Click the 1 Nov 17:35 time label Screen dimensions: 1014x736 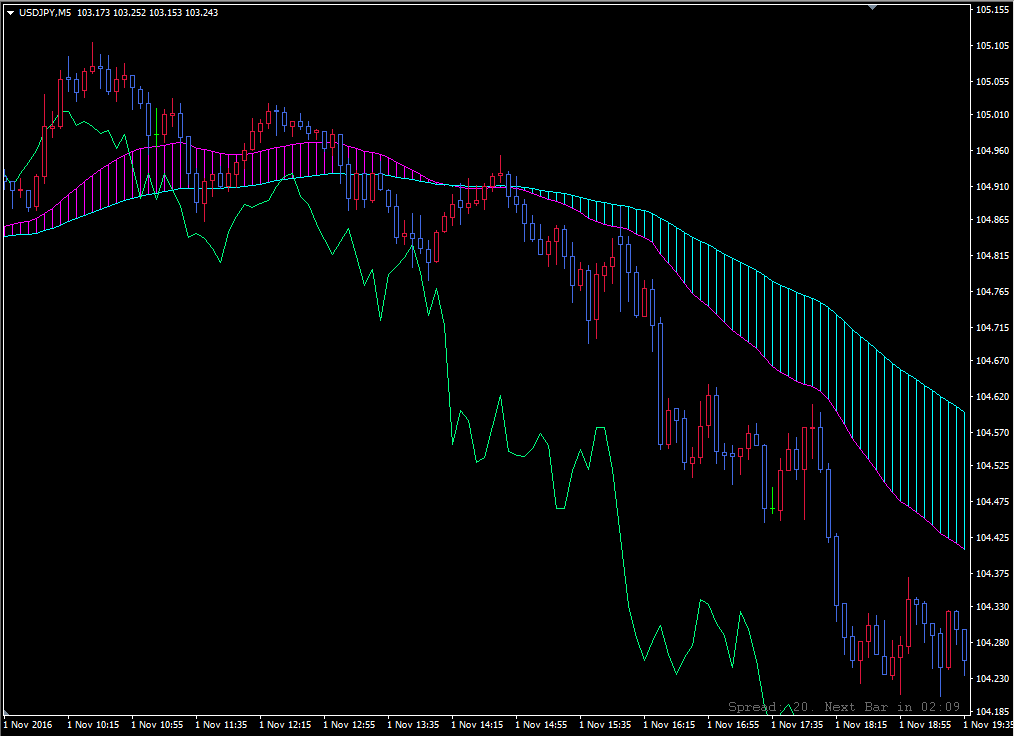(797, 724)
